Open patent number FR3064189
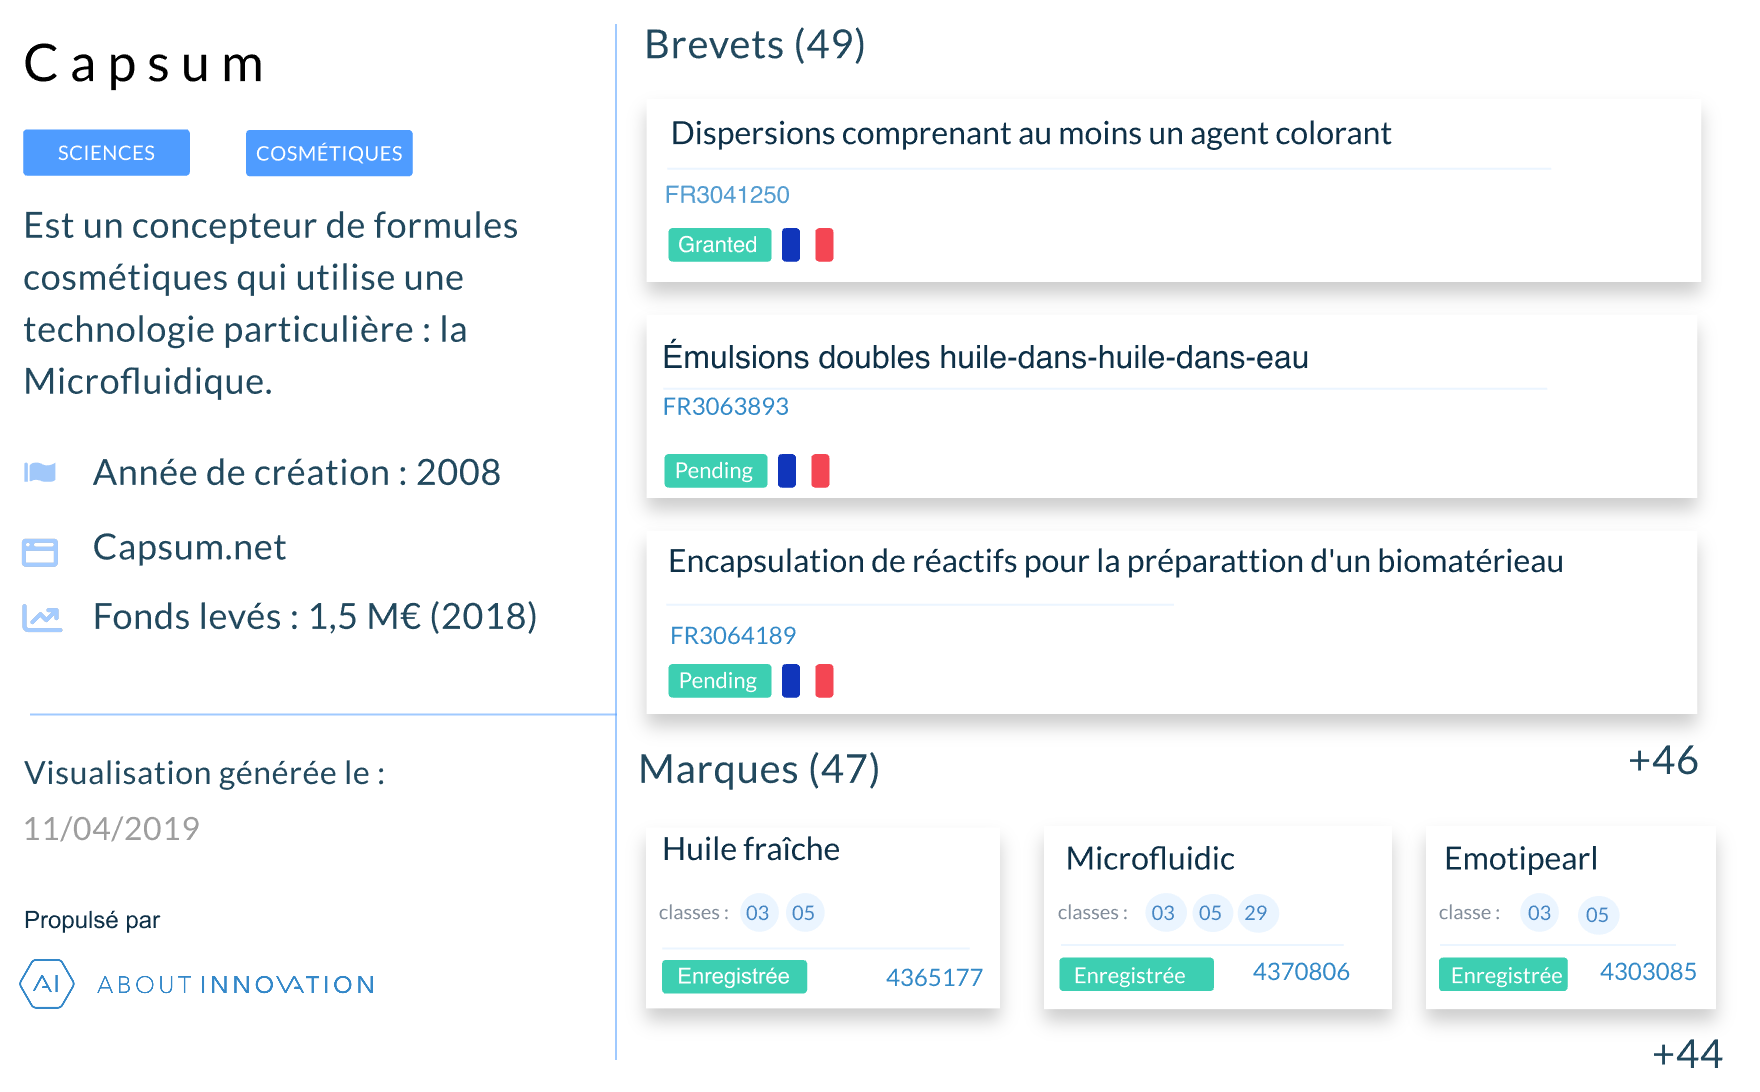1760x1092 pixels. (x=733, y=636)
